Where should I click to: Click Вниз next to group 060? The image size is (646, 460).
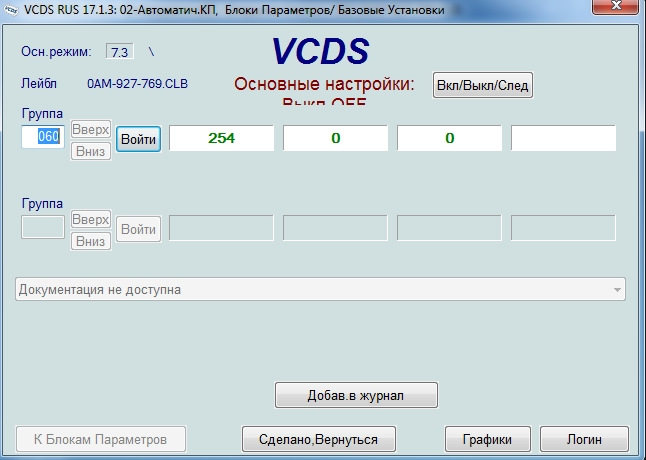91,151
